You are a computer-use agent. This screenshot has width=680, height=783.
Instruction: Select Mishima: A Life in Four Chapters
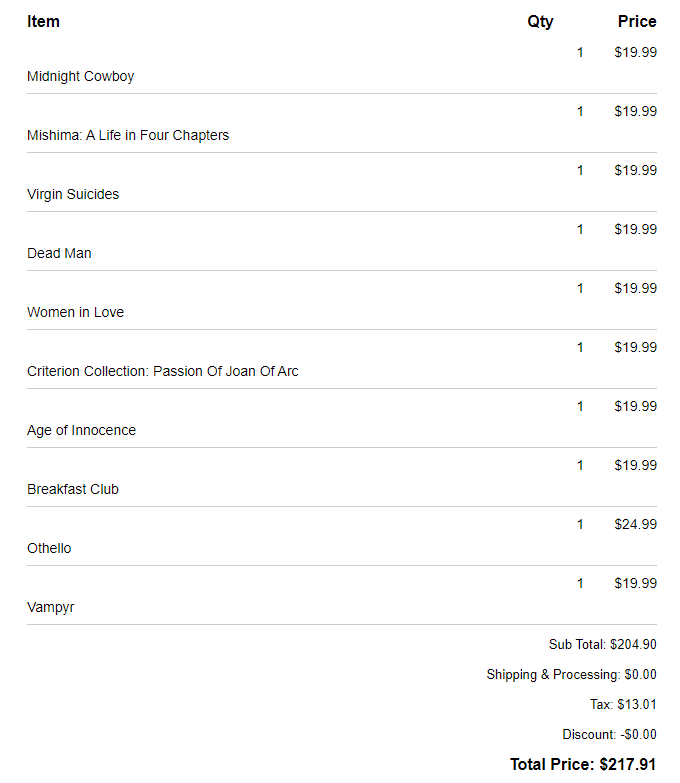click(x=128, y=135)
